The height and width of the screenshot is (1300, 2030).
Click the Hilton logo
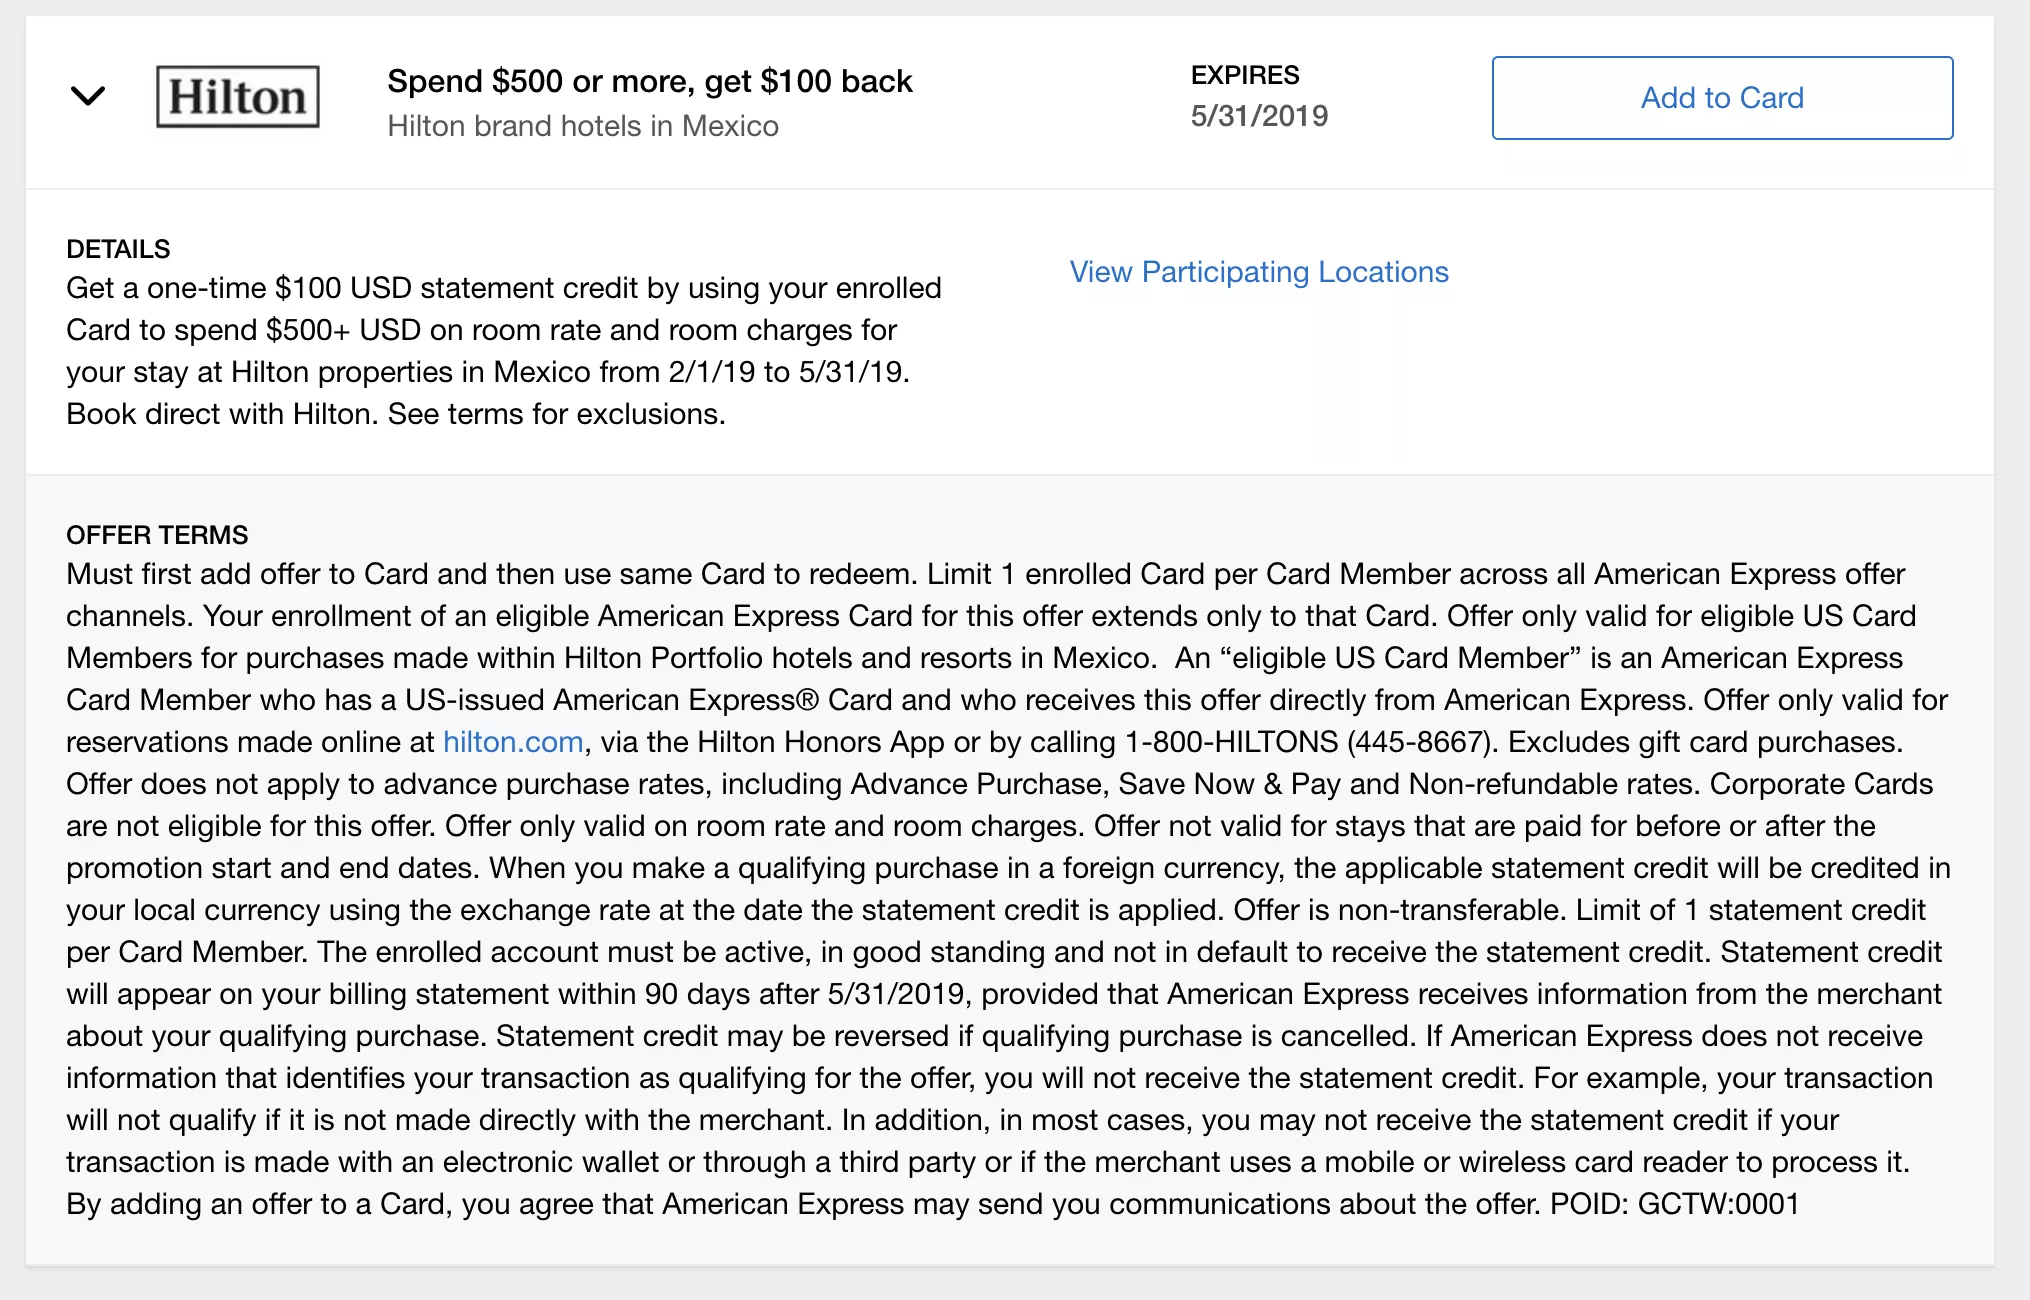(x=238, y=97)
